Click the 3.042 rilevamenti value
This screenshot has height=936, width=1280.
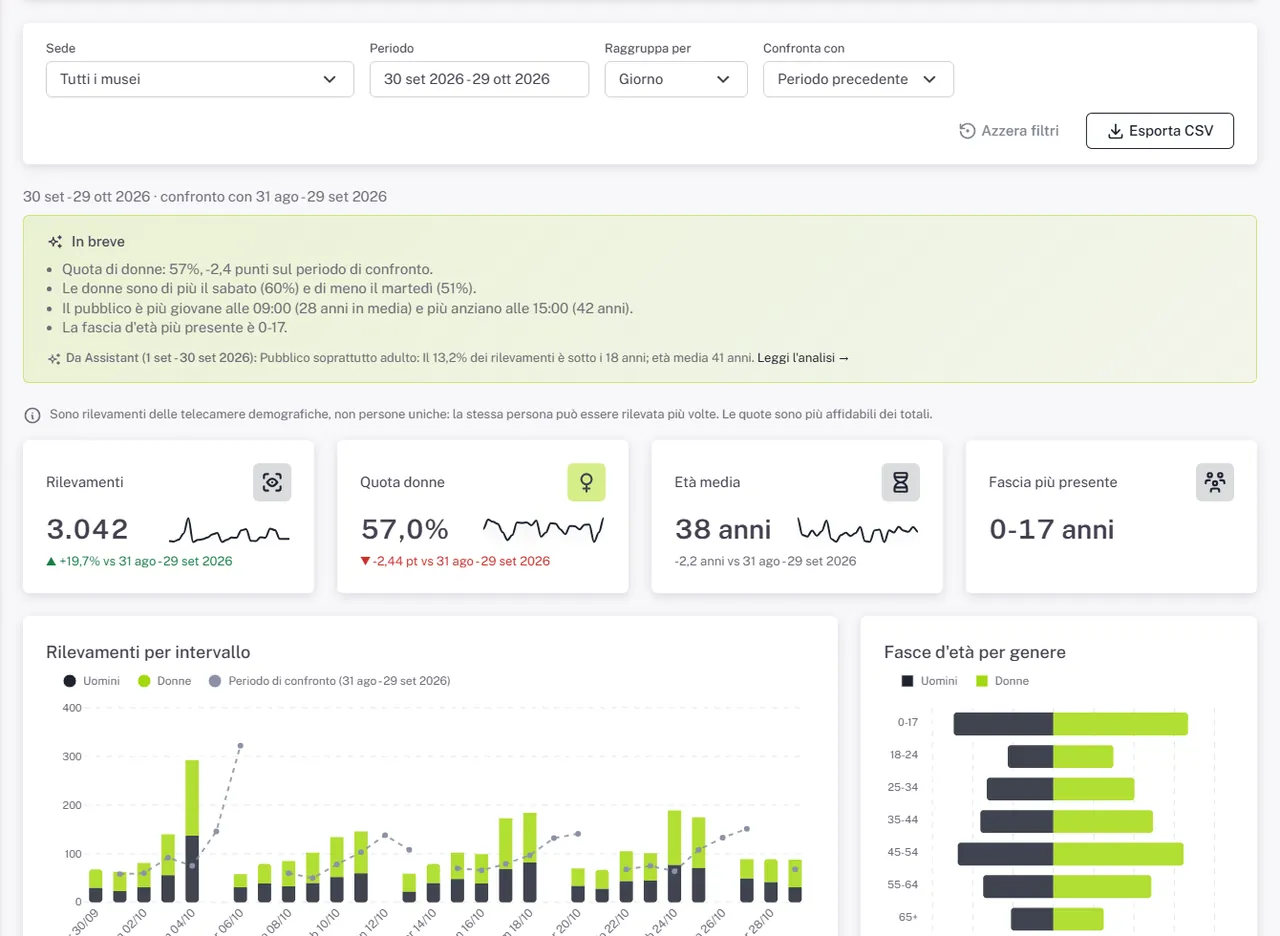88,529
